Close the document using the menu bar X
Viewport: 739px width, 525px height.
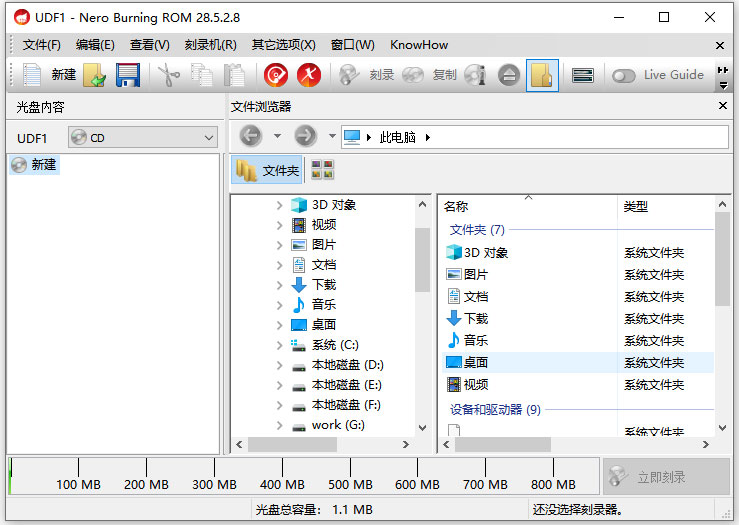tap(720, 45)
